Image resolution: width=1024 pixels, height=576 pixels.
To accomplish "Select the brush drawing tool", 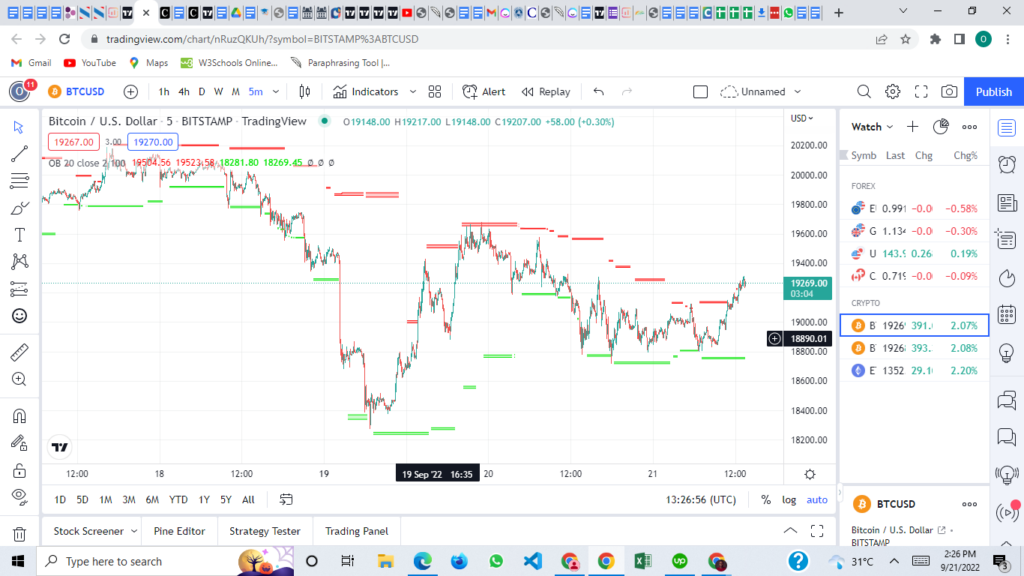I will [x=19, y=208].
